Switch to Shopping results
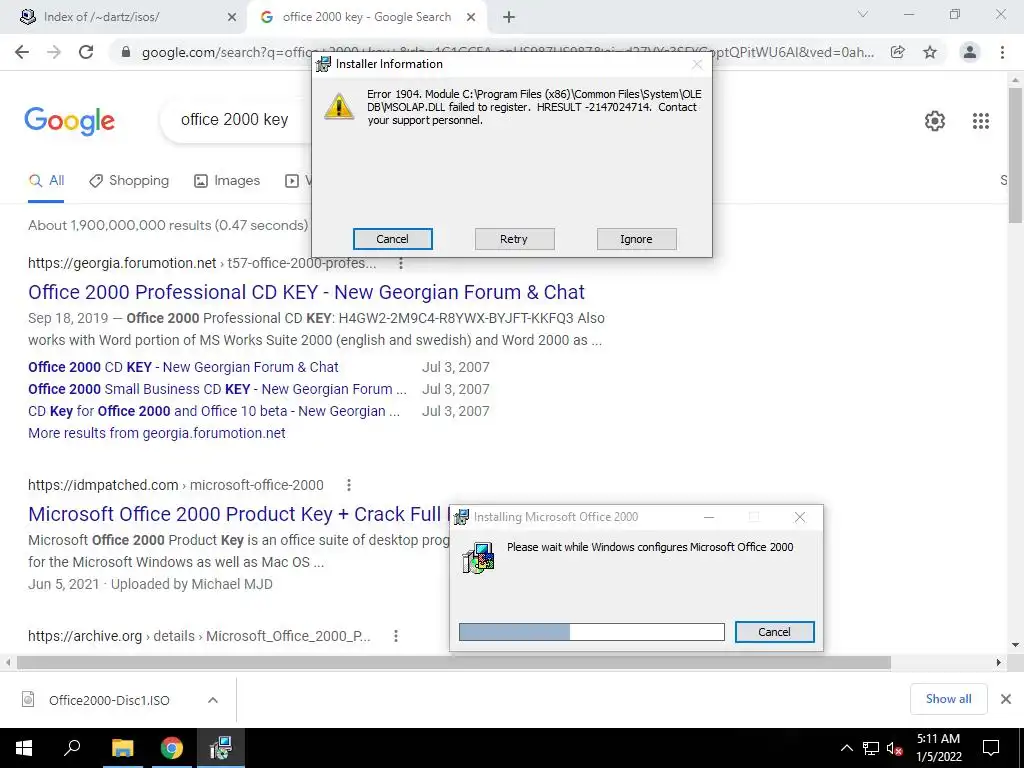 (129, 181)
